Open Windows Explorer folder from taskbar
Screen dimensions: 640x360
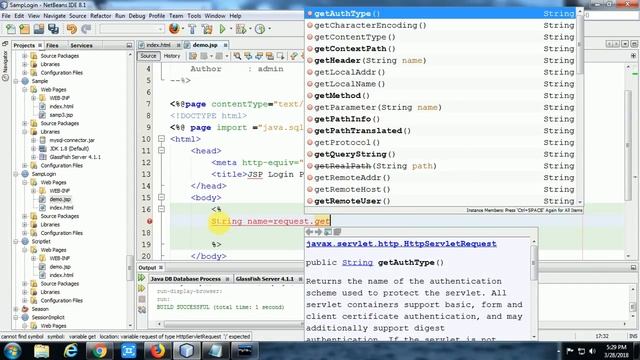42,351
